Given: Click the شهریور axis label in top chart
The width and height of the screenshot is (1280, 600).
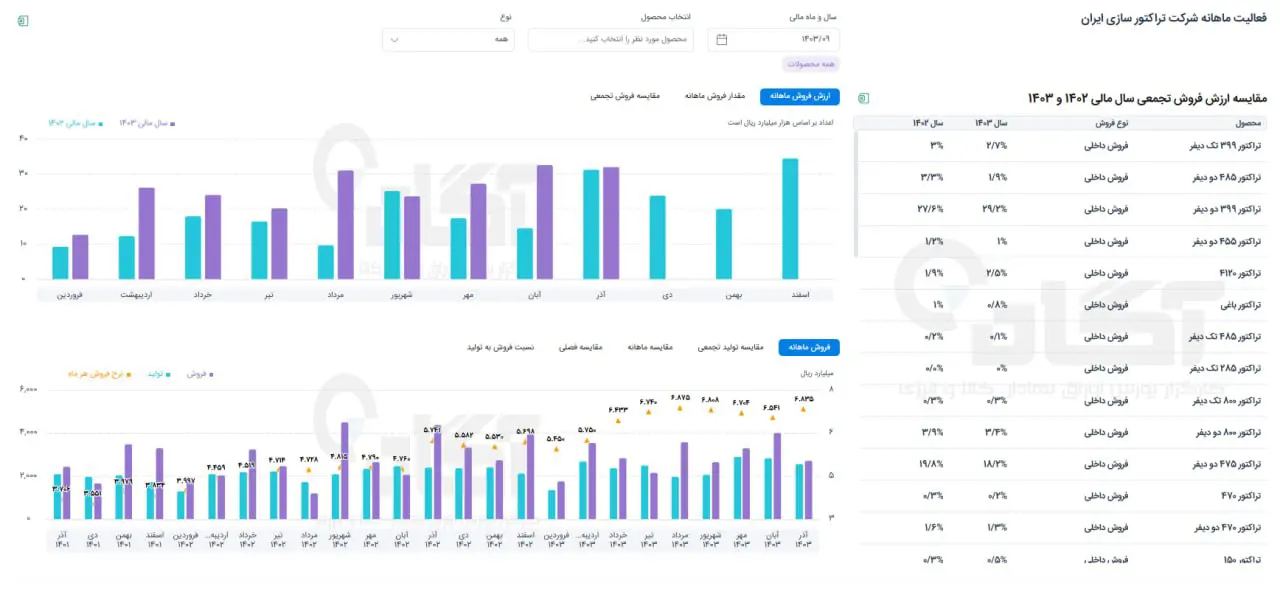Looking at the screenshot, I should pyautogui.click(x=401, y=294).
